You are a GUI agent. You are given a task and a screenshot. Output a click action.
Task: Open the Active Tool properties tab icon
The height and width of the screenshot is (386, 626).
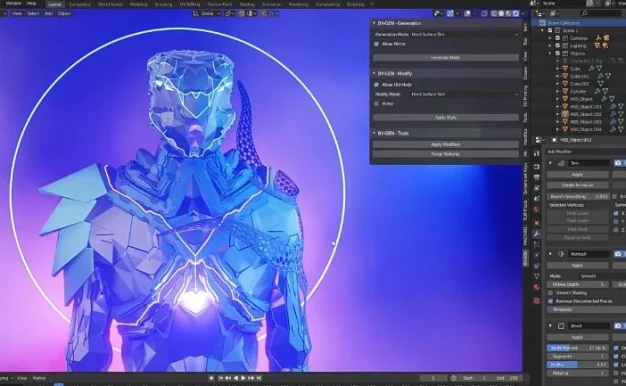537,153
